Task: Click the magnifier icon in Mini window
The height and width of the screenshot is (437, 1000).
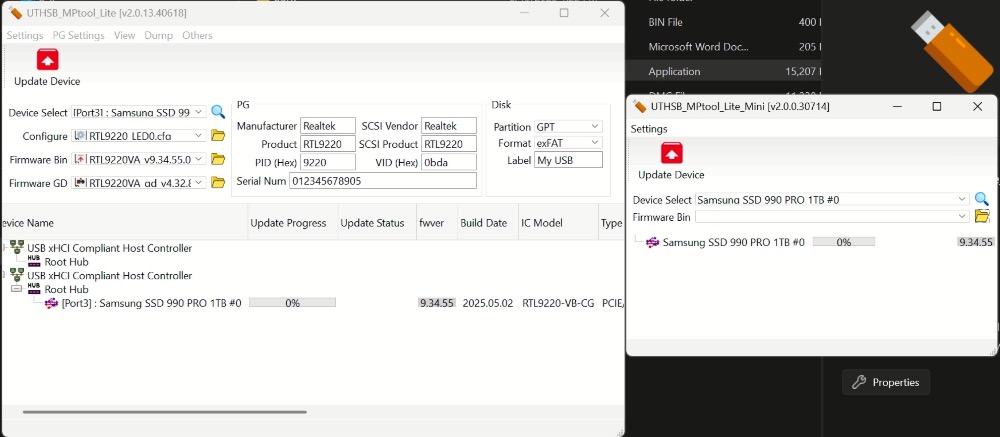Action: [982, 200]
